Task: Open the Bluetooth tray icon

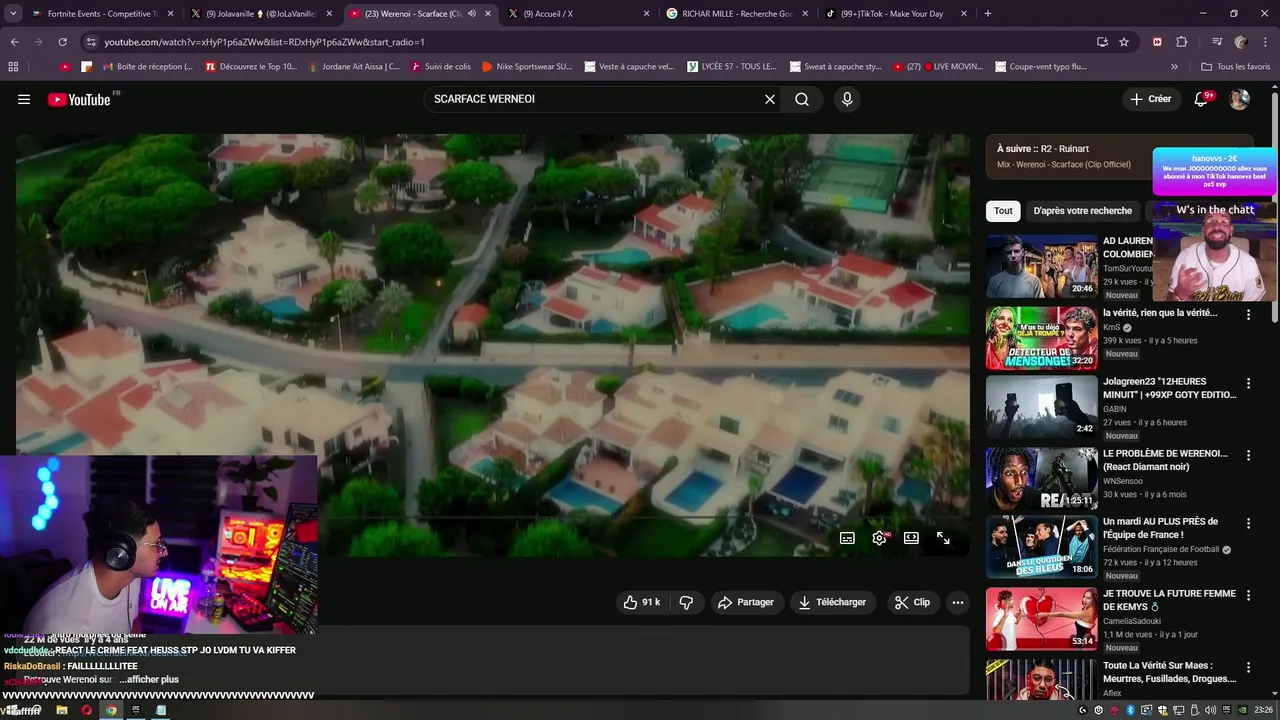Action: (1130, 710)
